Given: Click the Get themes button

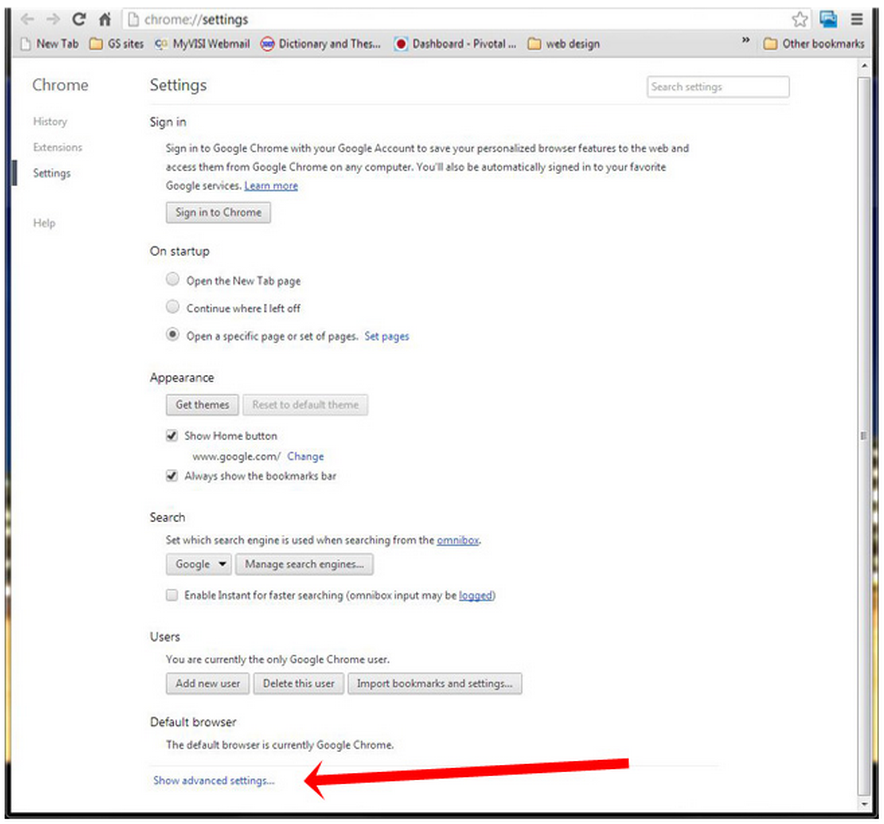Looking at the screenshot, I should (202, 405).
